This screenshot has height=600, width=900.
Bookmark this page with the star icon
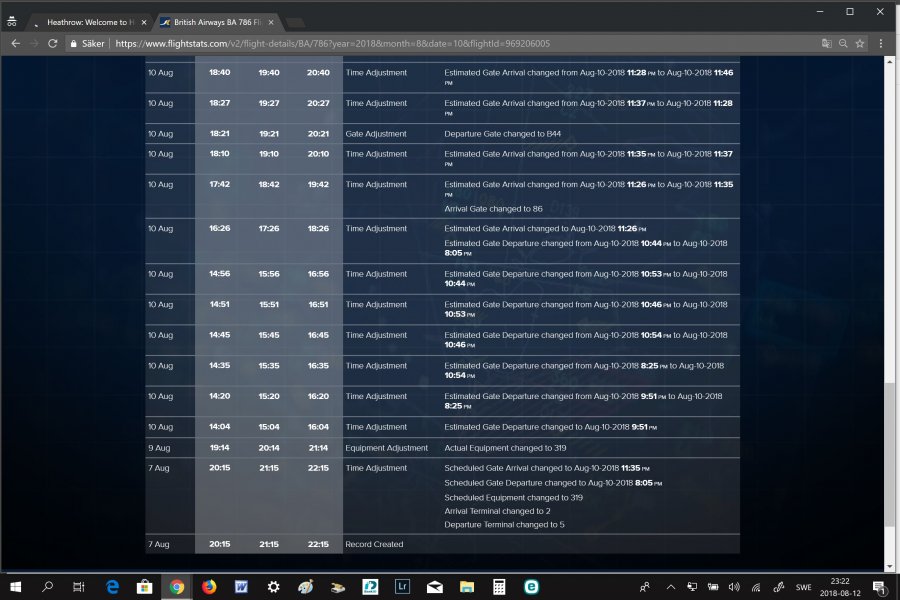pyautogui.click(x=860, y=44)
